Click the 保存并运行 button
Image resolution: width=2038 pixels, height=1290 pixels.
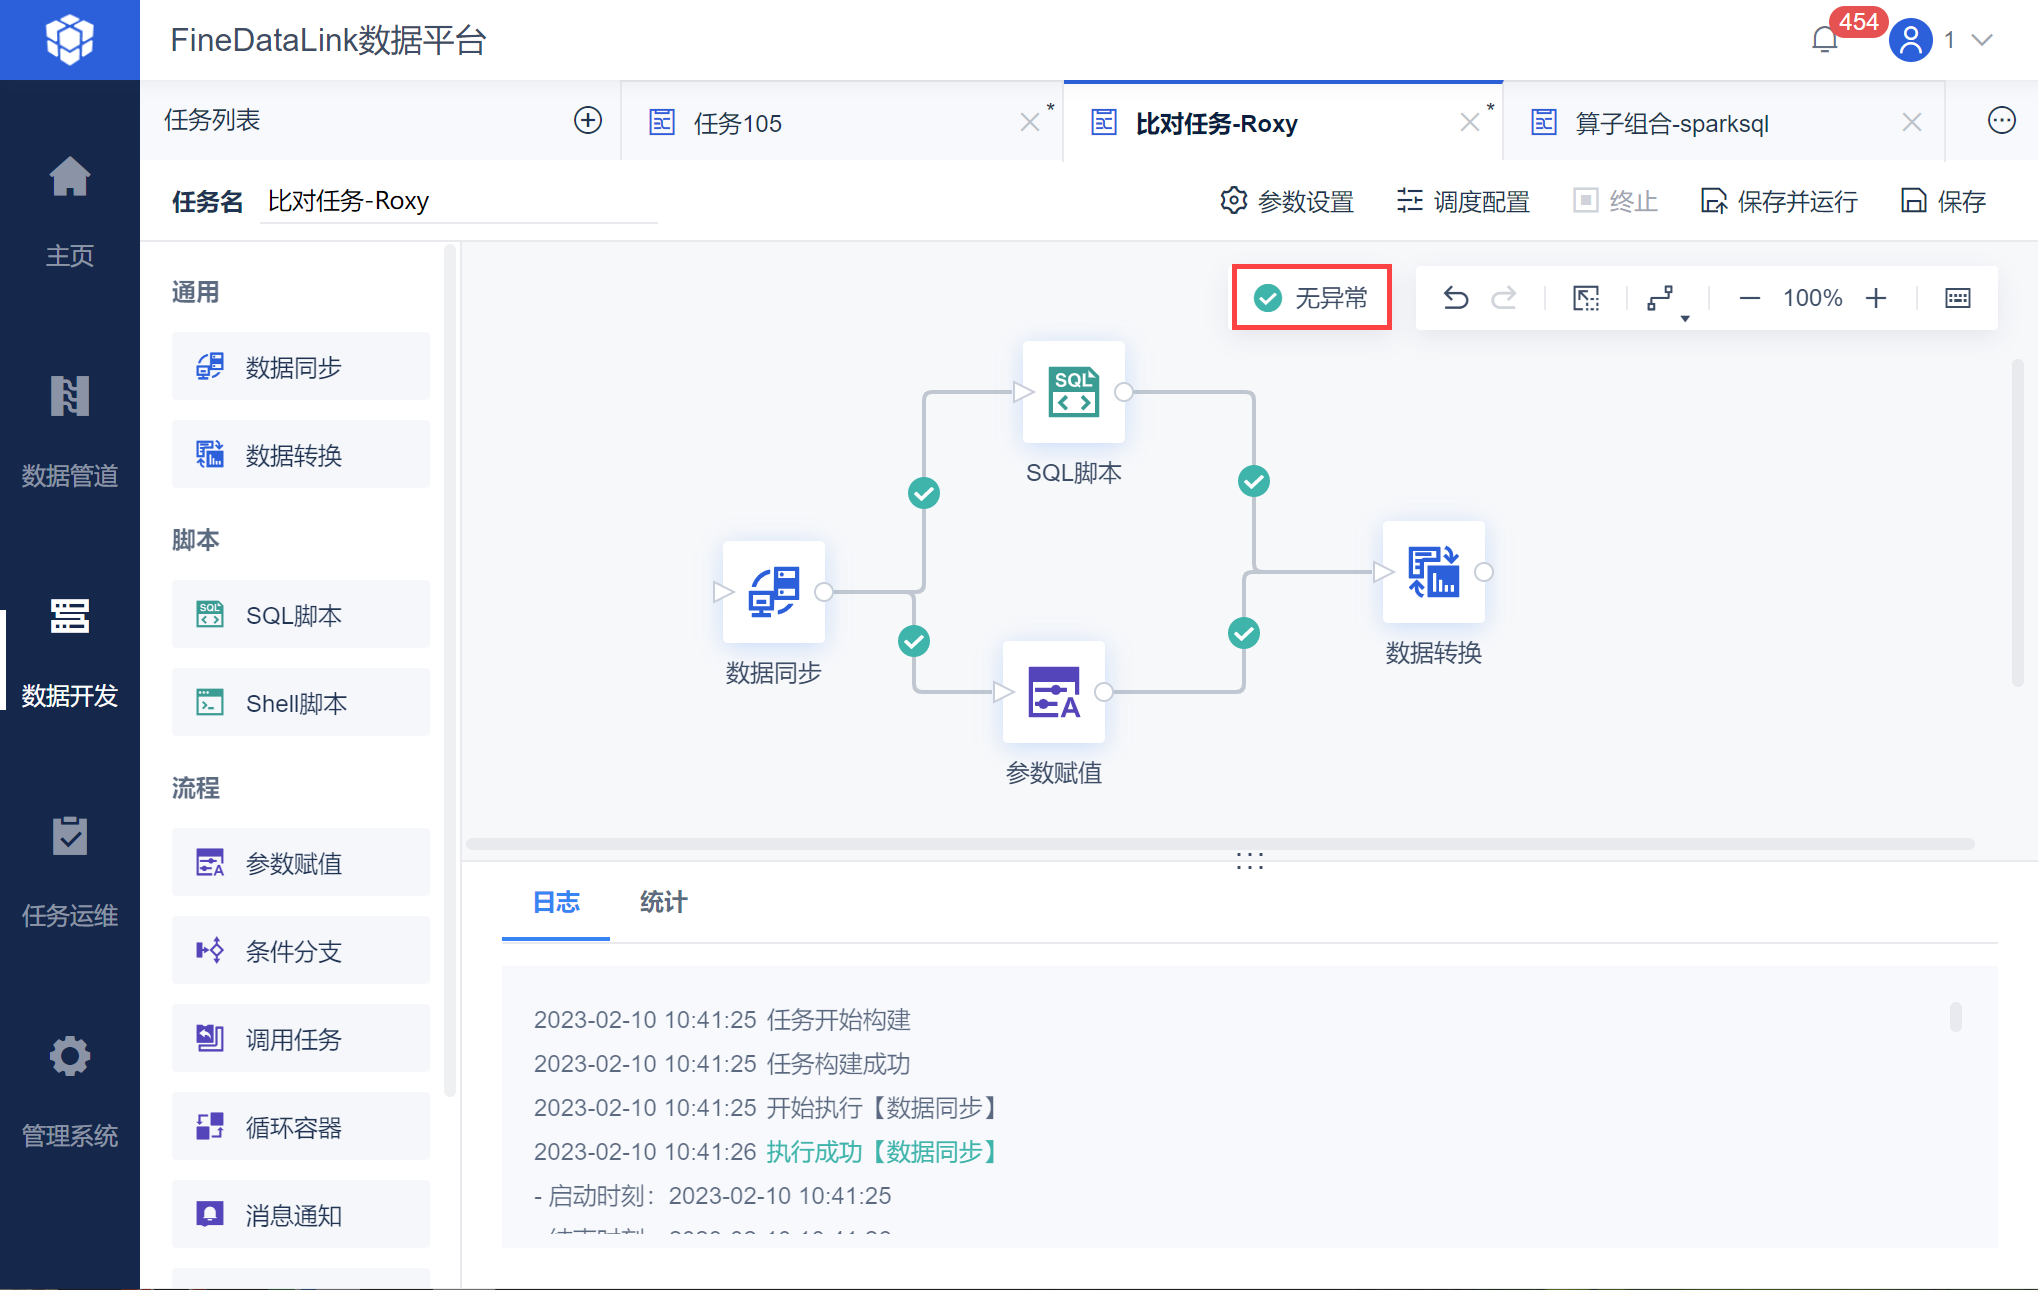click(x=1779, y=201)
